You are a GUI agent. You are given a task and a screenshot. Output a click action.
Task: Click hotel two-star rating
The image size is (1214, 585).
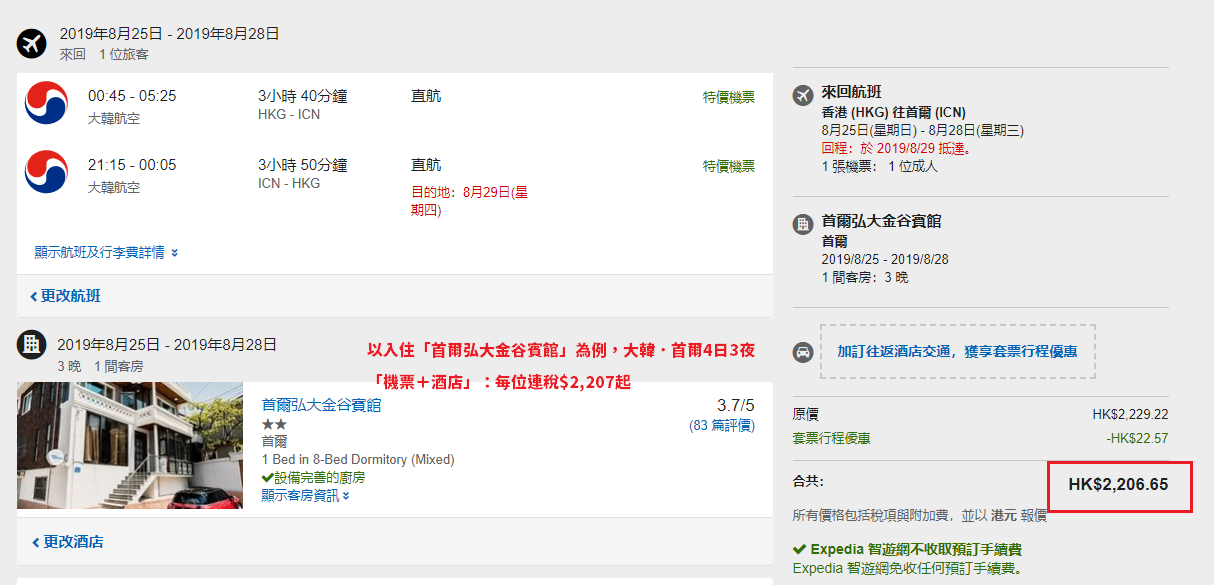point(274,424)
